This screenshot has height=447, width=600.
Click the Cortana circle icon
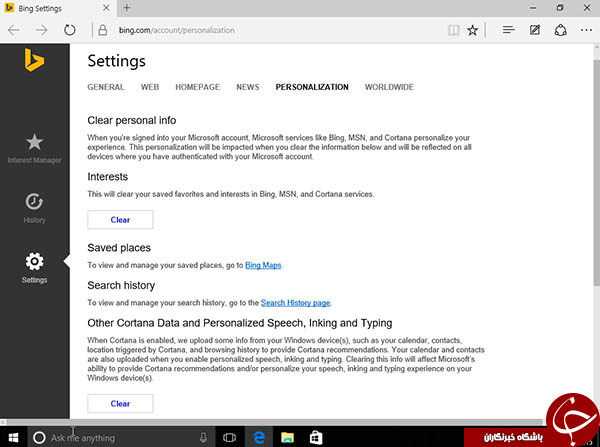39,437
